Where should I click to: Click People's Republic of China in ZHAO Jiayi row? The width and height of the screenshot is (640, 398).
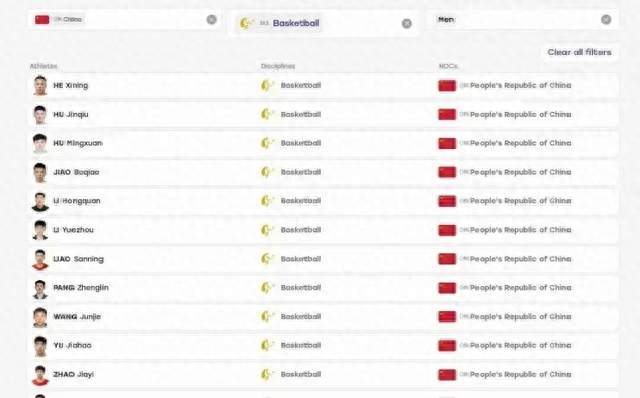pos(520,374)
